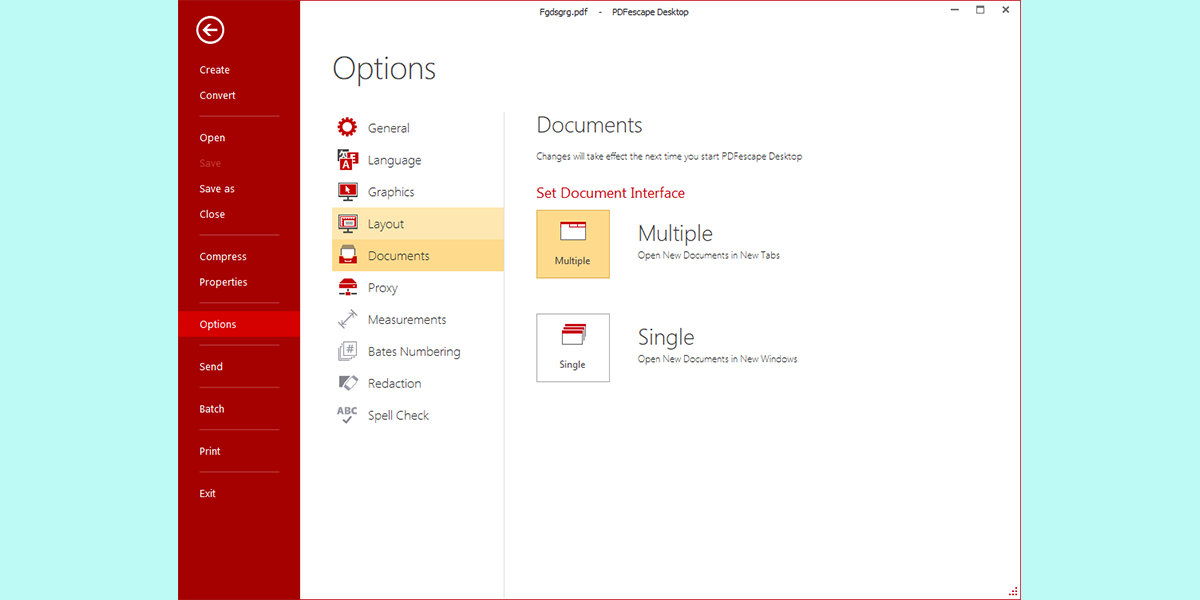Select Save as in sidebar

(x=217, y=189)
